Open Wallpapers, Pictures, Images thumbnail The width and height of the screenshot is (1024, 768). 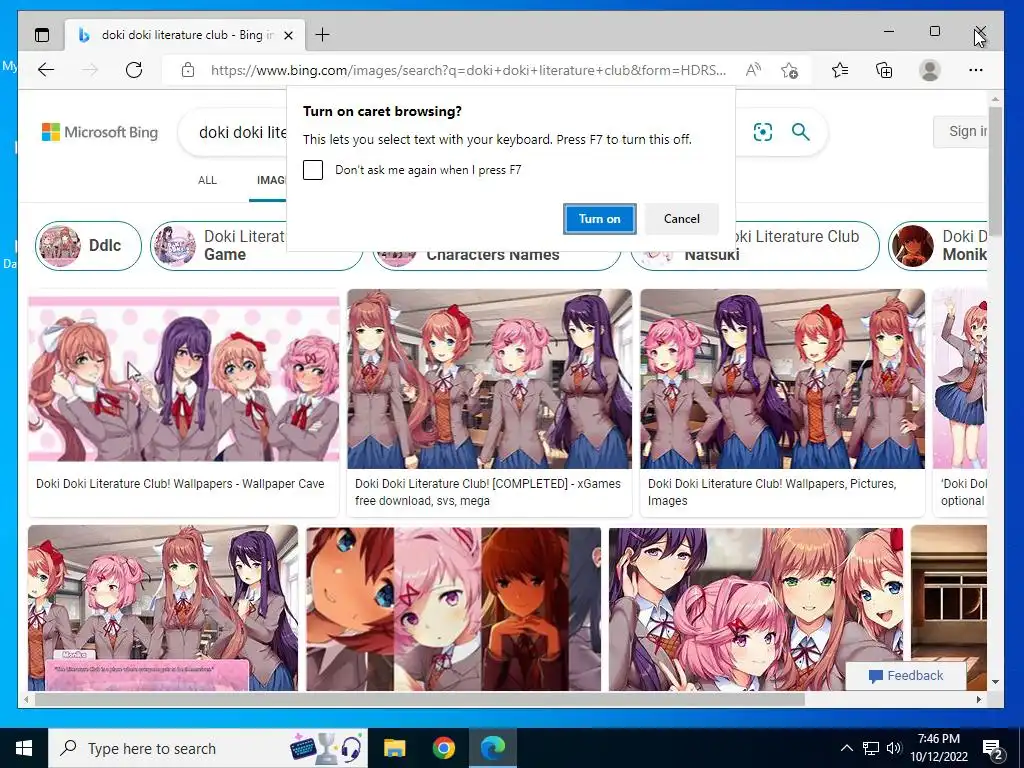point(782,379)
